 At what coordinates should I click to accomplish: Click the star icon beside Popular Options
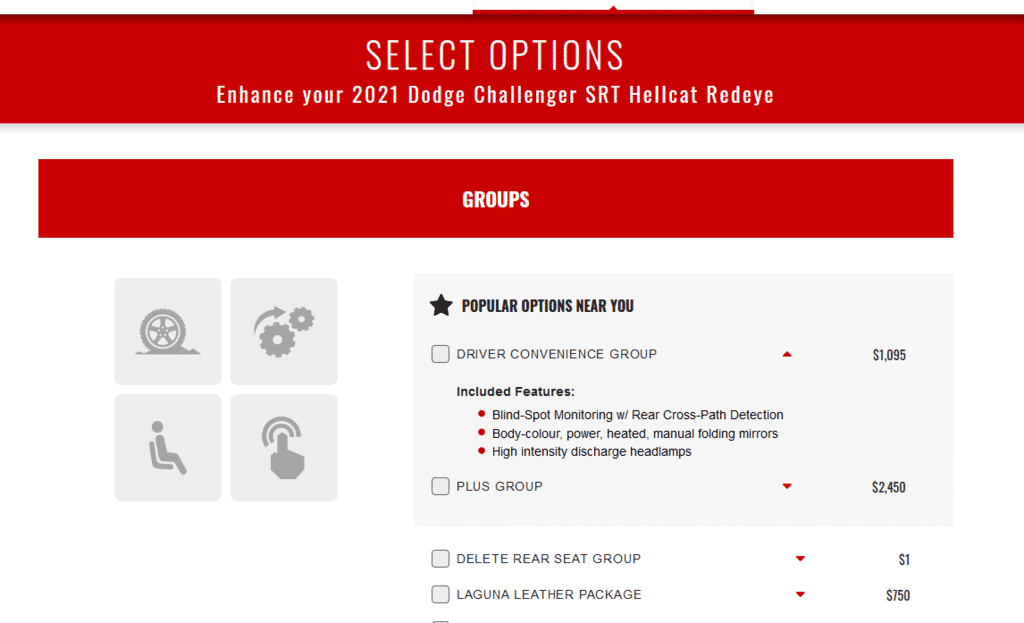click(441, 305)
